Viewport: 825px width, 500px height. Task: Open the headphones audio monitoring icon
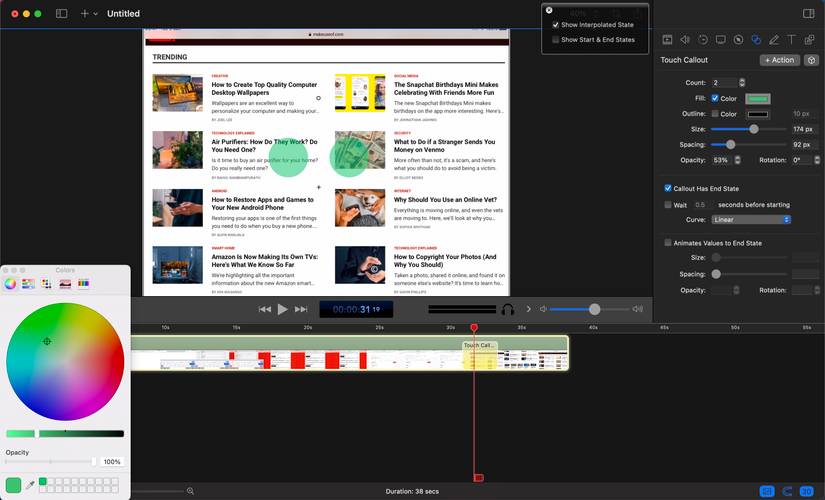click(x=508, y=309)
